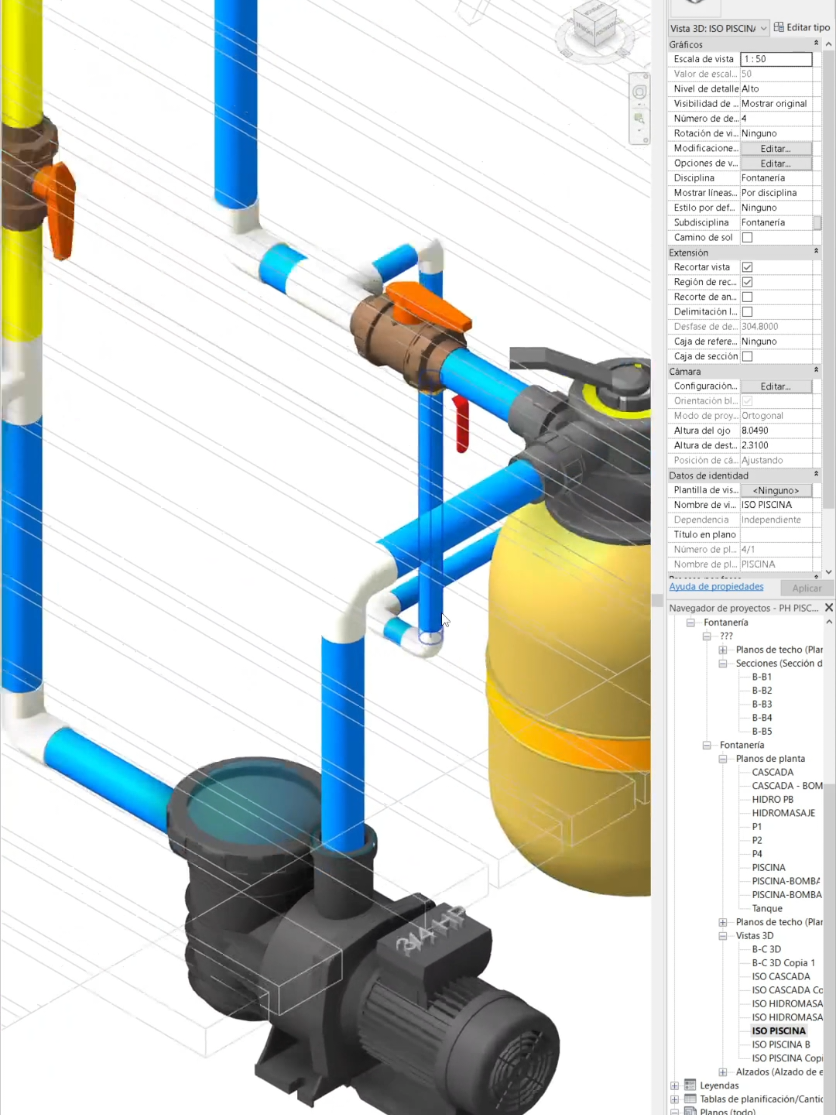Click Editar... in the Configuración row
Image resolution: width=836 pixels, height=1115 pixels.
tap(776, 386)
